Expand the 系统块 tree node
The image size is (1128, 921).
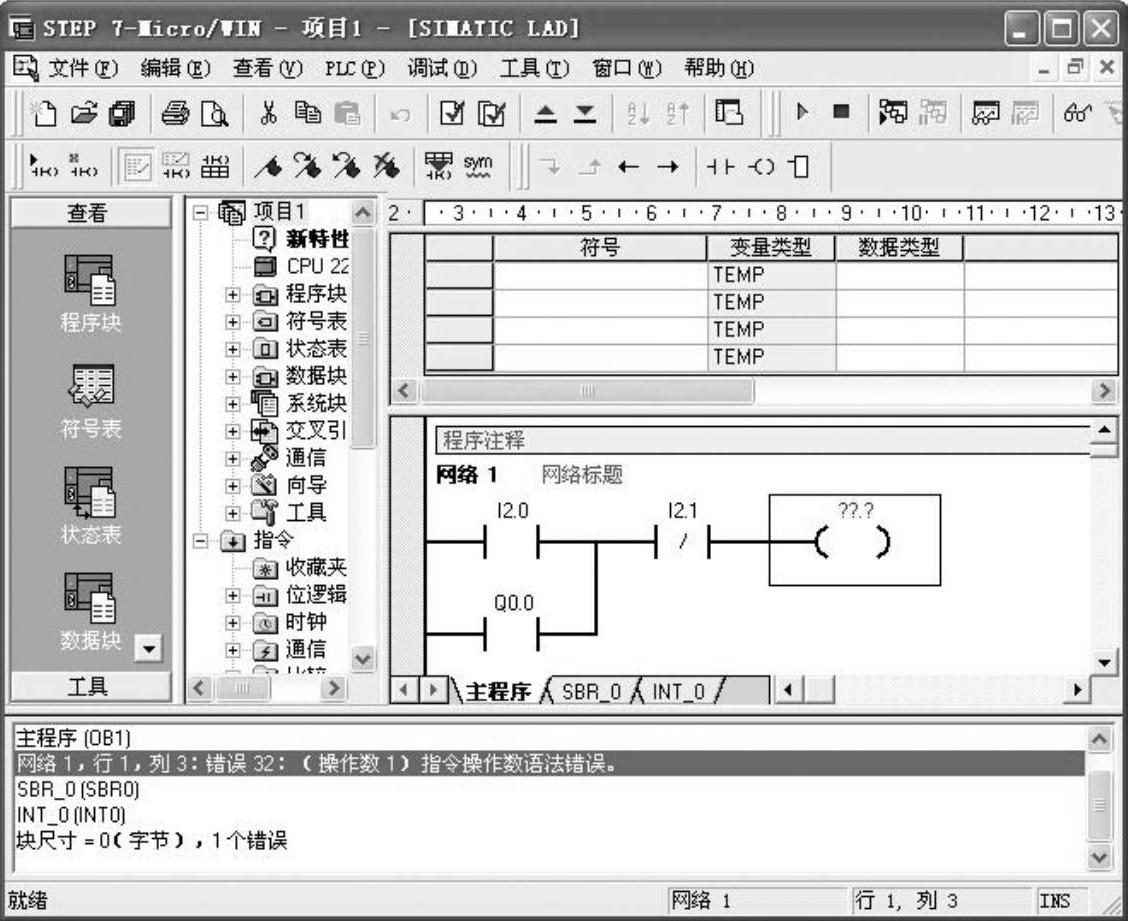pyautogui.click(x=232, y=404)
